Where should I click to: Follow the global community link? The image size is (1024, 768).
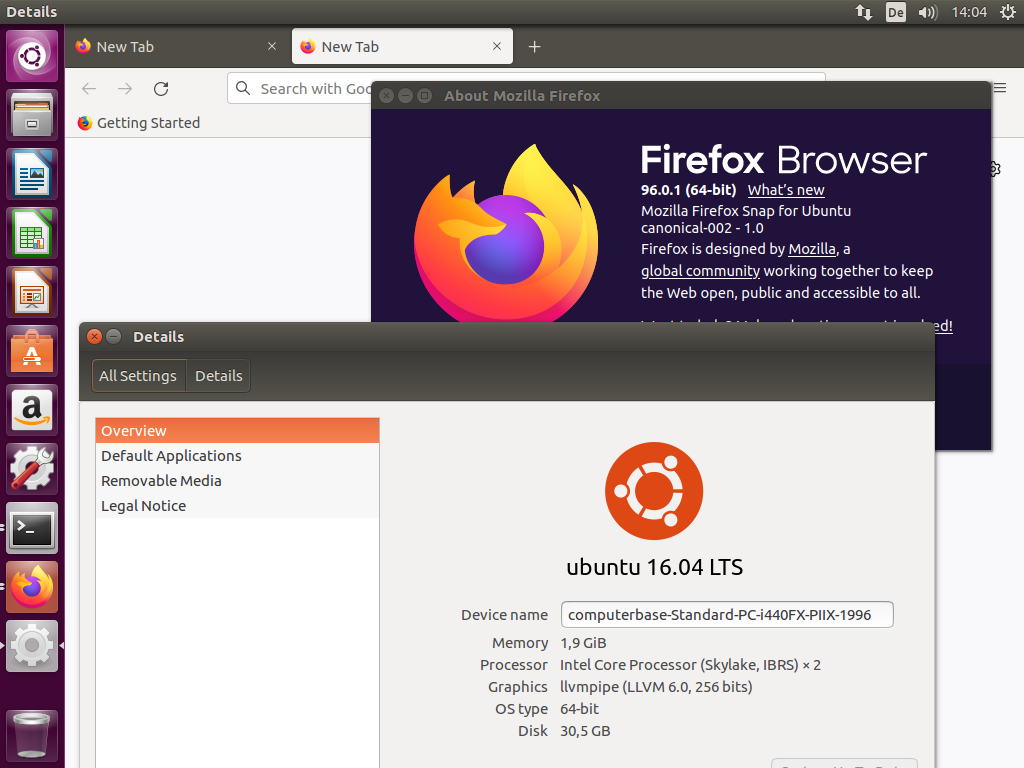point(700,271)
